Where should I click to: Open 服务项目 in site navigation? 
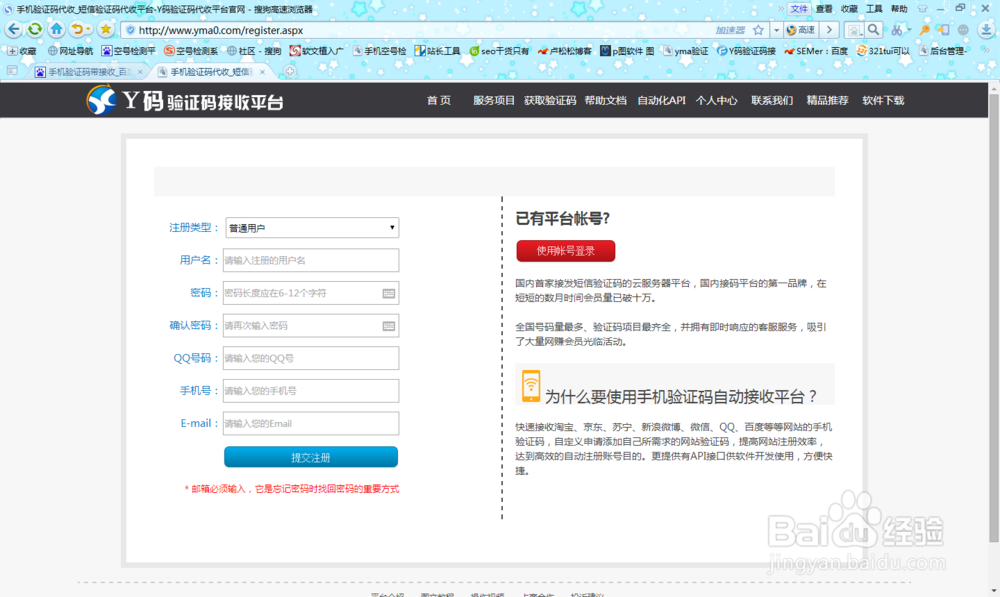[x=494, y=100]
